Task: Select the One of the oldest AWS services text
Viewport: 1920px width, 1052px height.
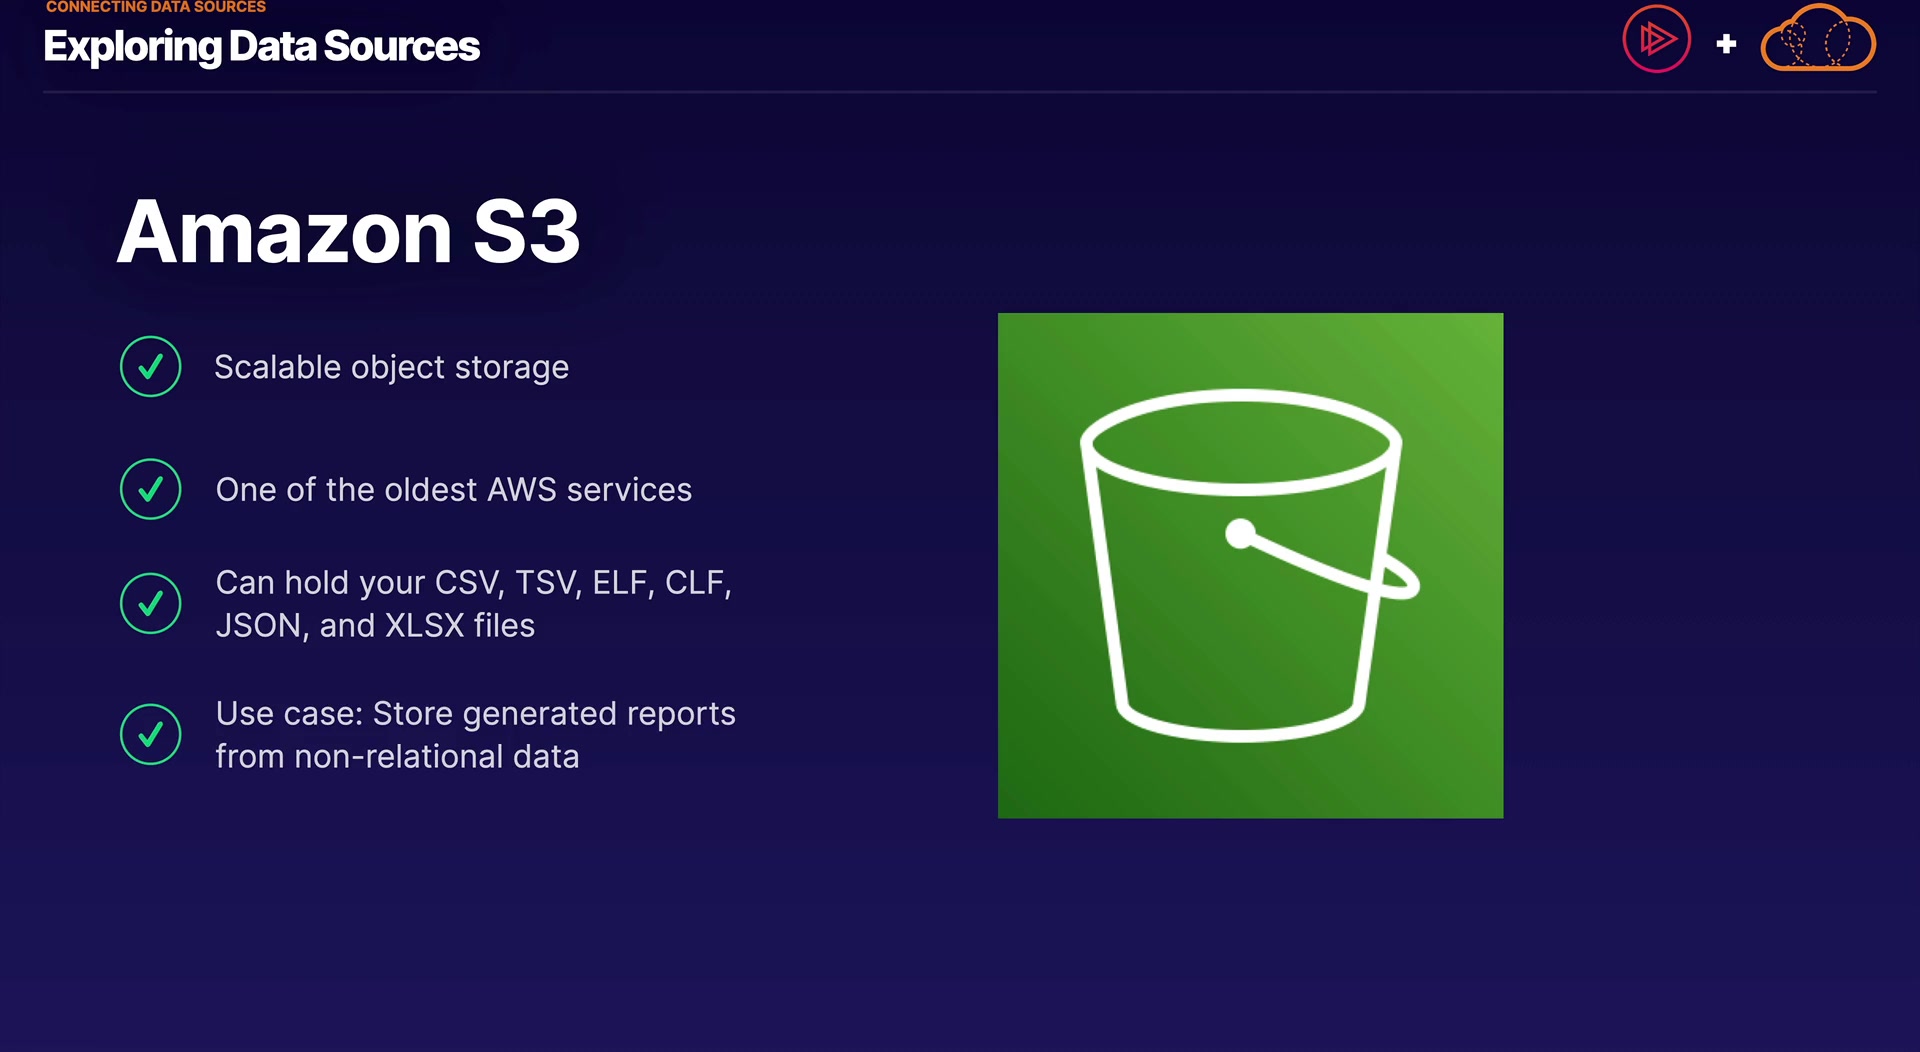Action: 453,490
